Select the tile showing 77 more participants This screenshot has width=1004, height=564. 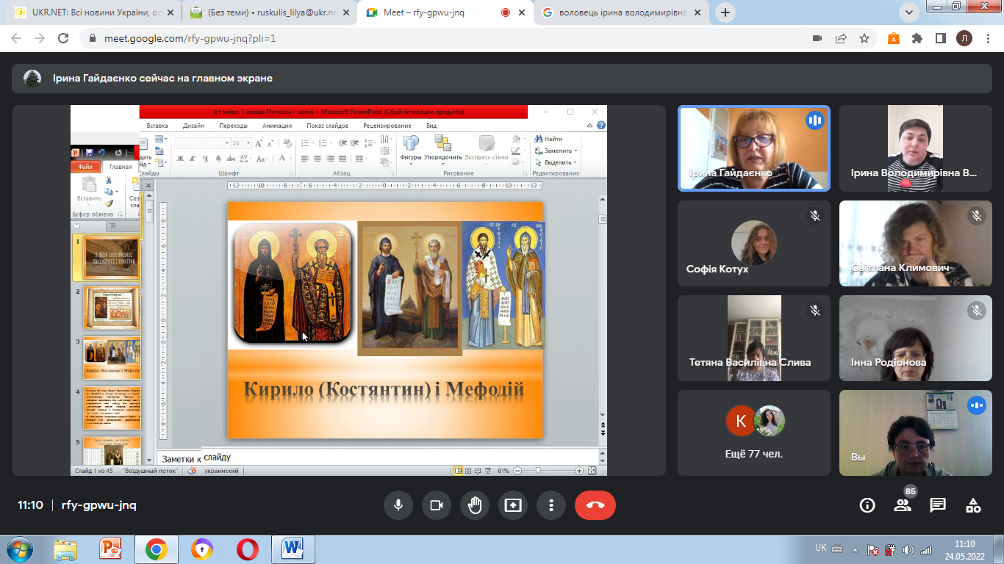pyautogui.click(x=753, y=432)
